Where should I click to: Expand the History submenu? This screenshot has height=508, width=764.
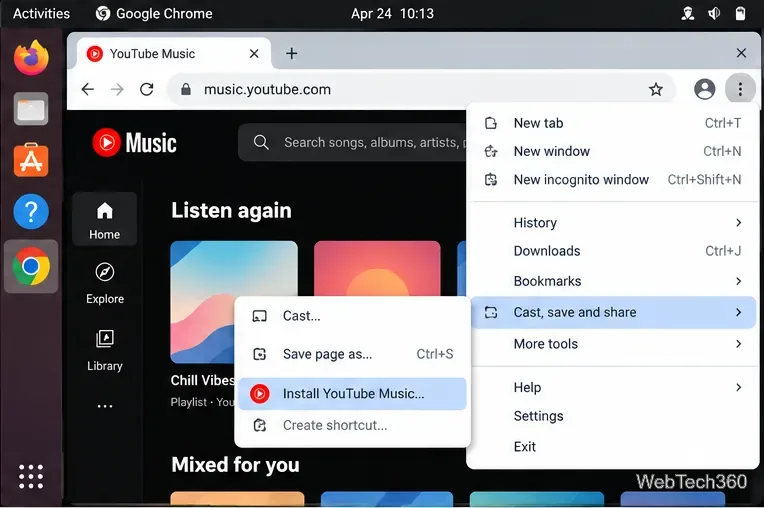612,223
